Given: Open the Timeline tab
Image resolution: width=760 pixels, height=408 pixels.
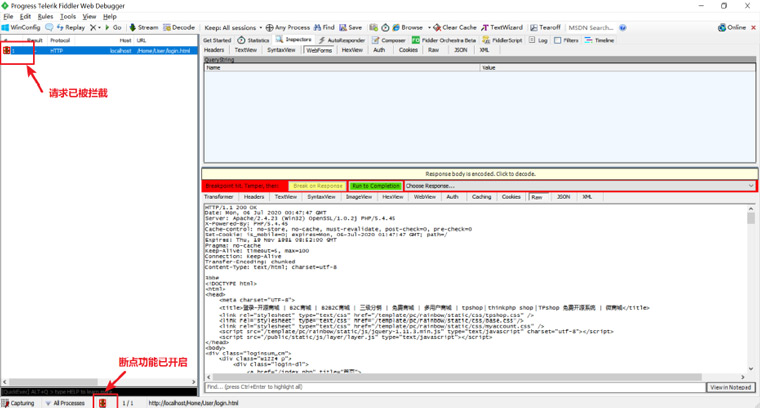Looking at the screenshot, I should coord(600,40).
